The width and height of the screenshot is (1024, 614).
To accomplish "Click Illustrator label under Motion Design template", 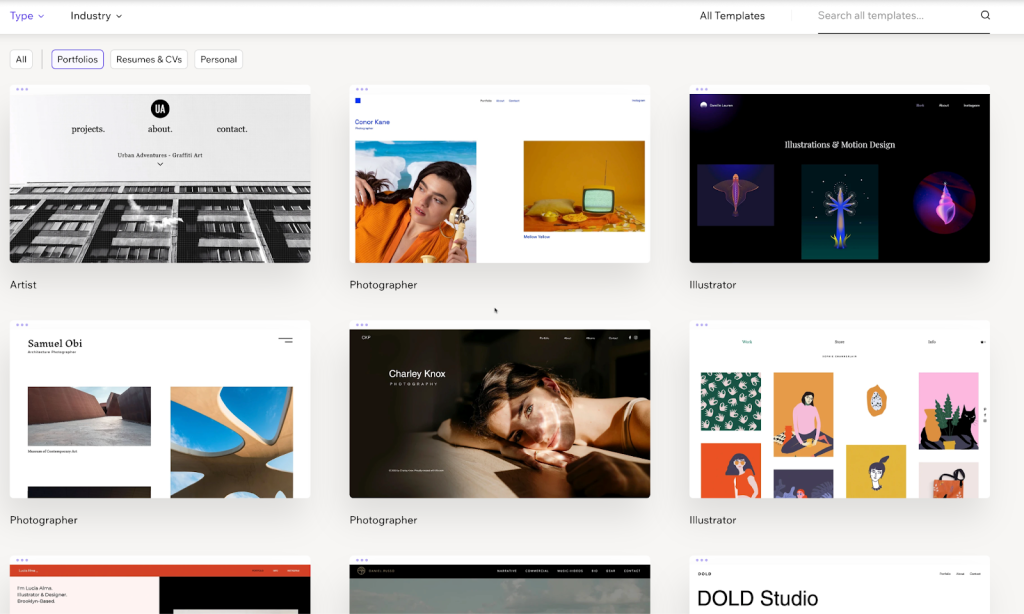I will coord(712,285).
